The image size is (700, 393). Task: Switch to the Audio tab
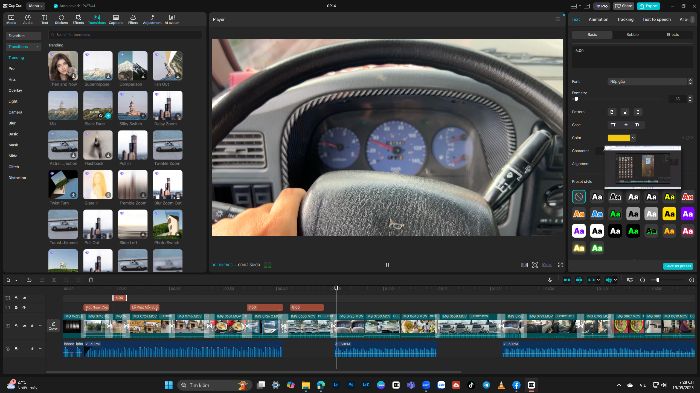coord(28,19)
